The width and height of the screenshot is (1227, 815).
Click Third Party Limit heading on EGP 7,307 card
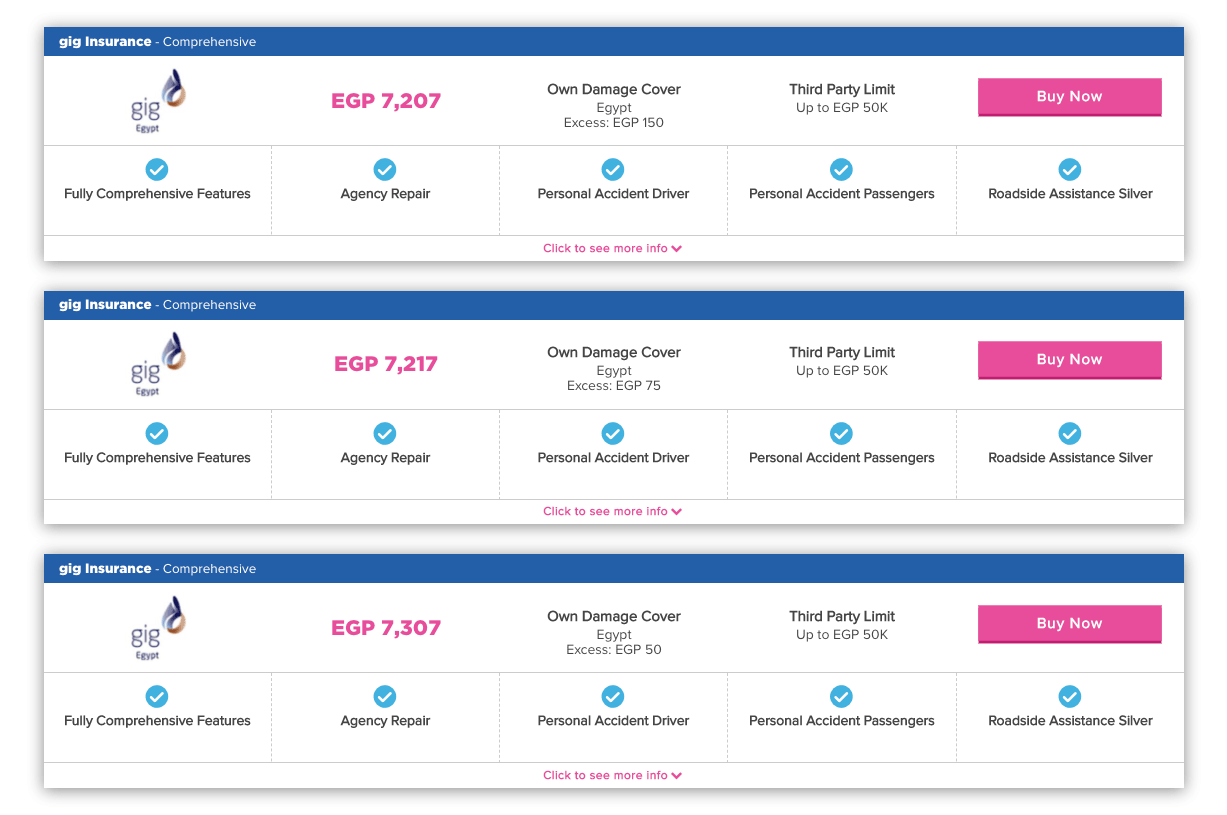click(x=842, y=617)
